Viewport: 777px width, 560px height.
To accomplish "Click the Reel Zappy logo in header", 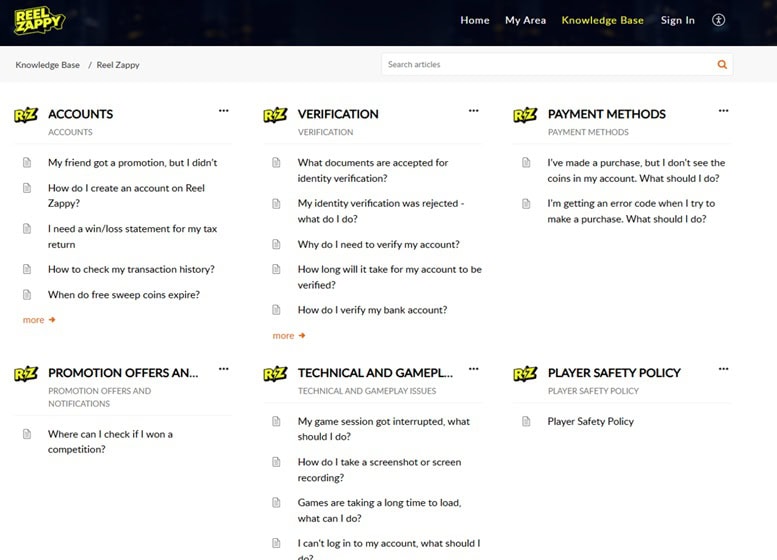I will [x=40, y=20].
